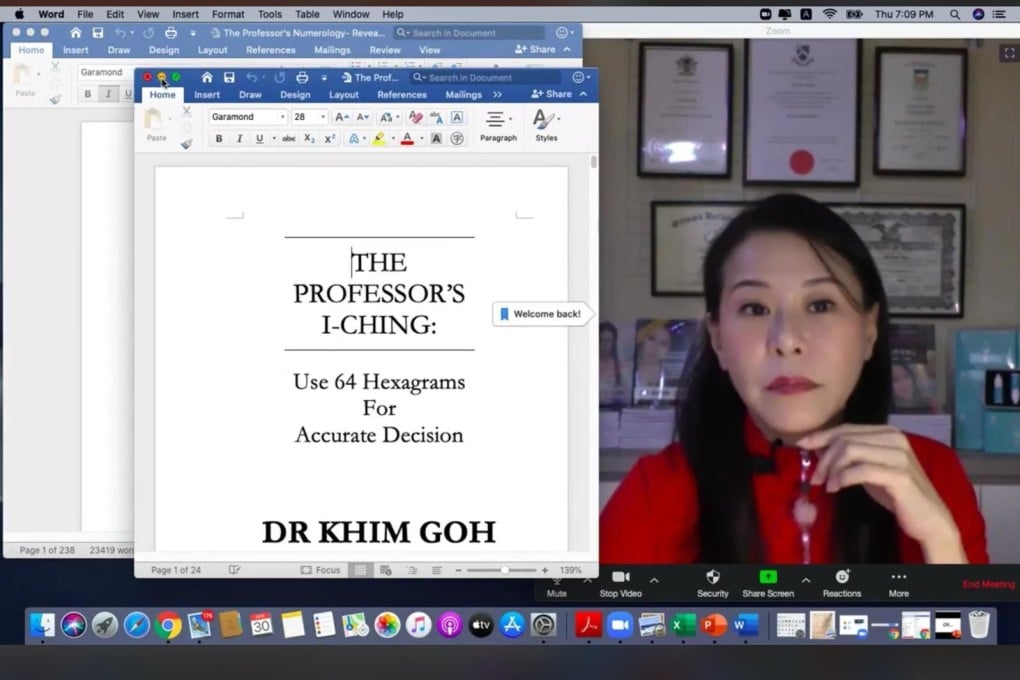
Task: Open the Welcome back chat notification
Action: [541, 313]
